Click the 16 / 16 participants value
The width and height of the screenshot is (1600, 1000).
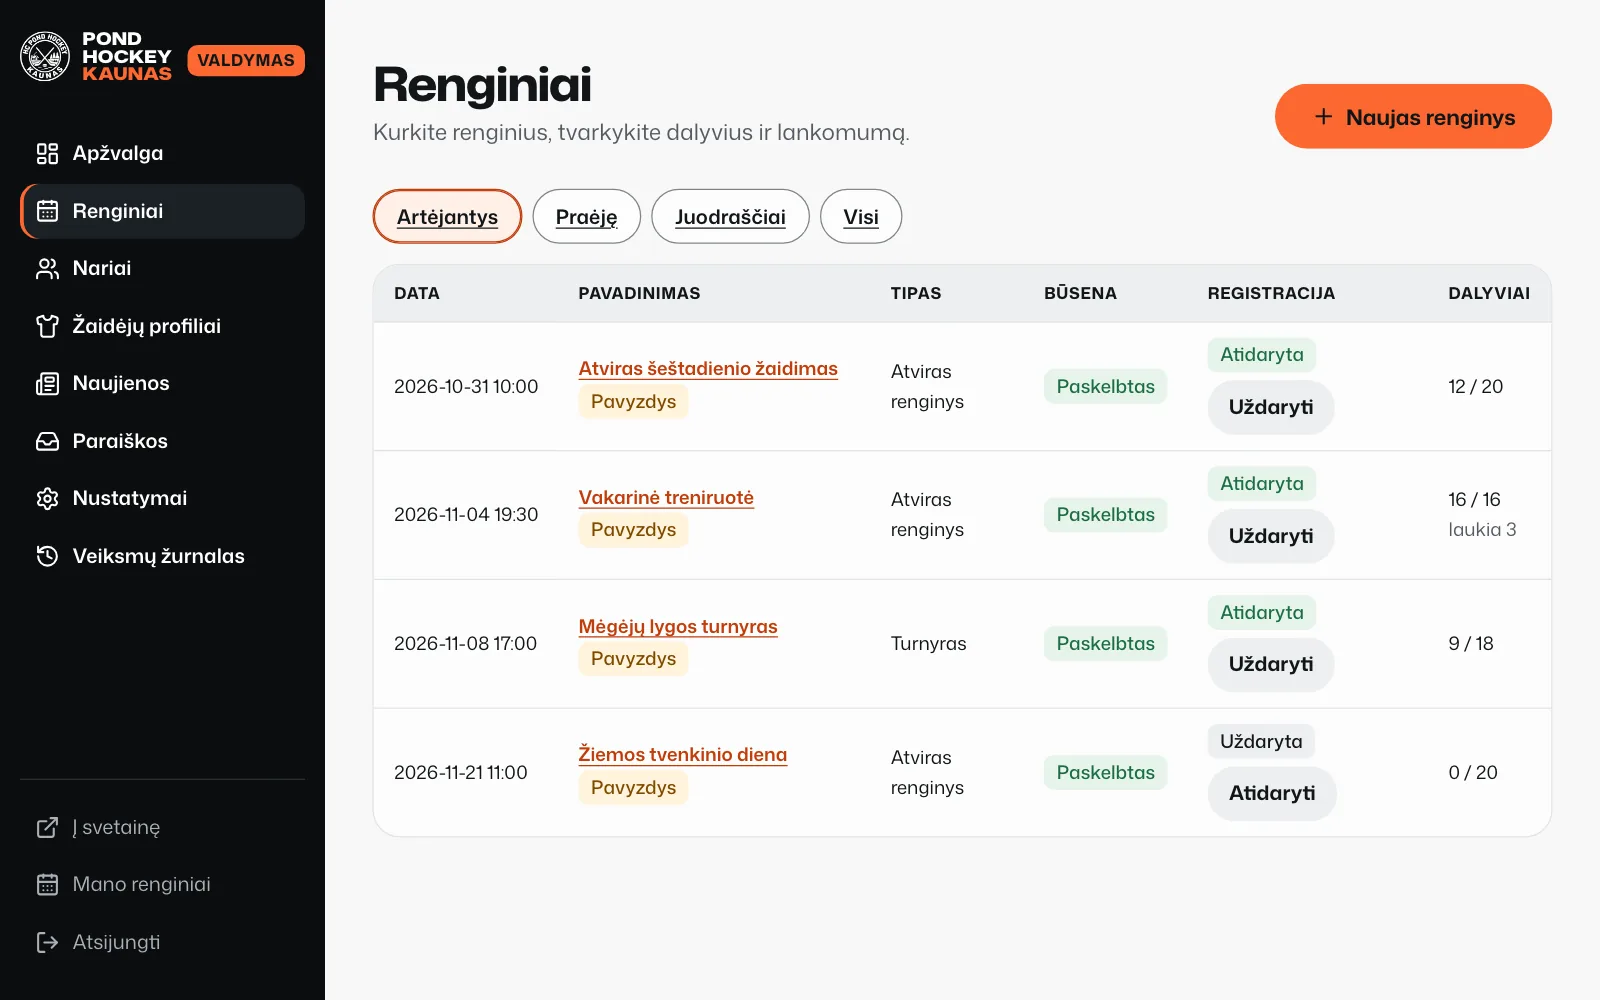1474,499
